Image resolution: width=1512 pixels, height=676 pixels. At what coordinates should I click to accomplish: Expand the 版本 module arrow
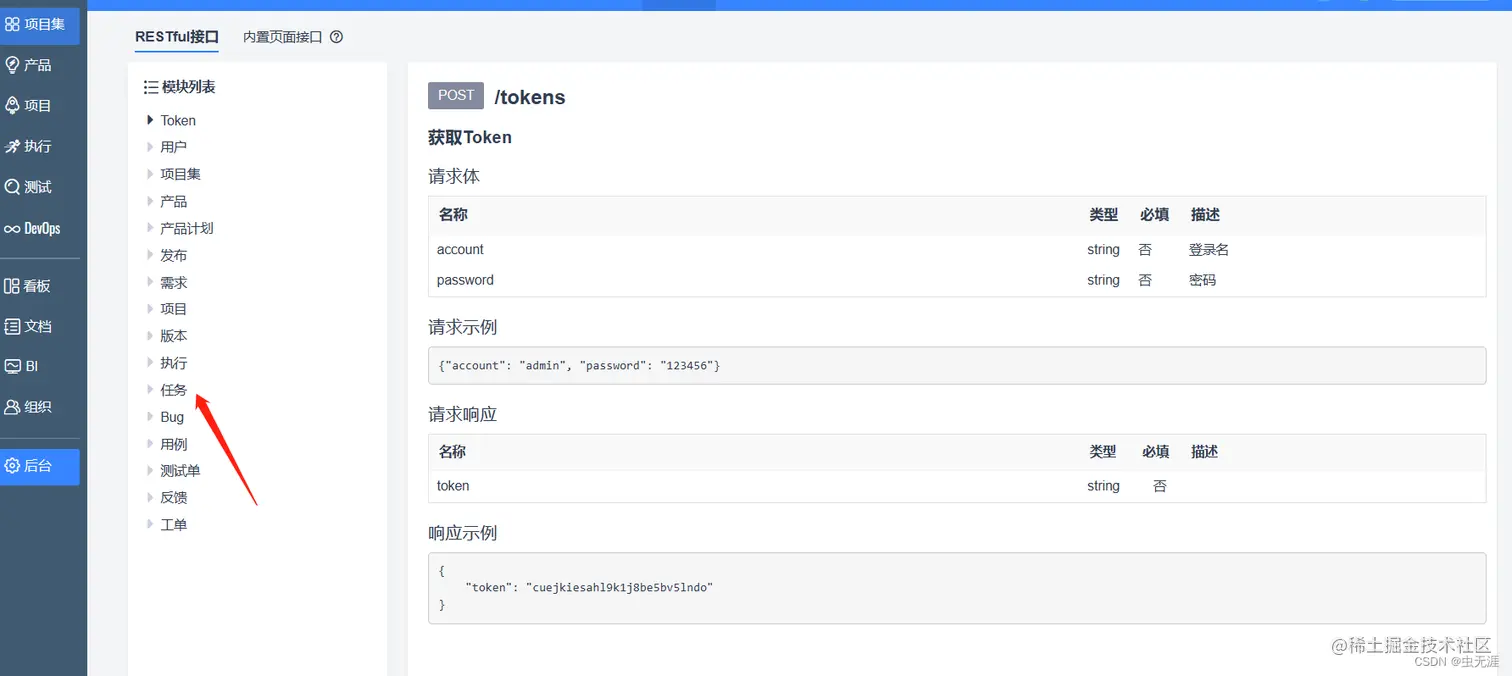click(150, 336)
